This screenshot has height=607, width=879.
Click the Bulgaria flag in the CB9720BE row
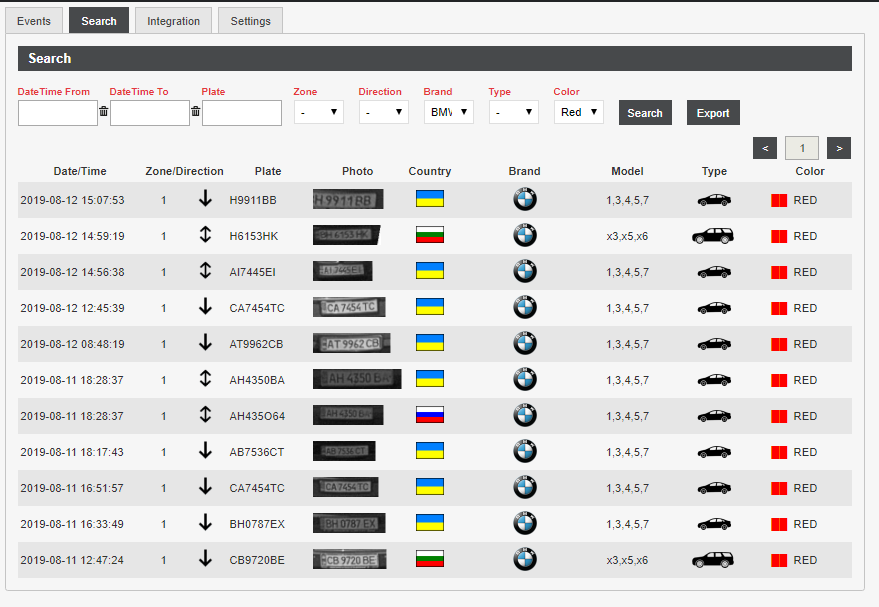coord(430,559)
